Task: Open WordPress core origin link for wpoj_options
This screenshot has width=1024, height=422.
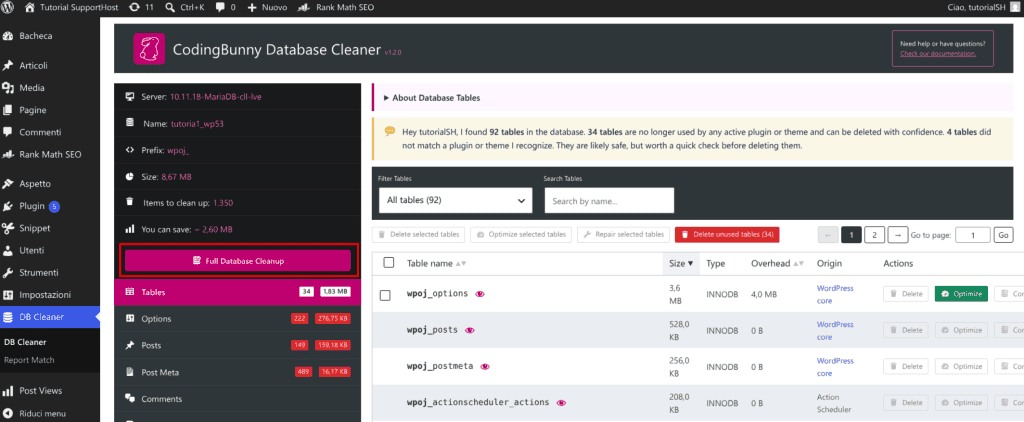Action: 835,294
